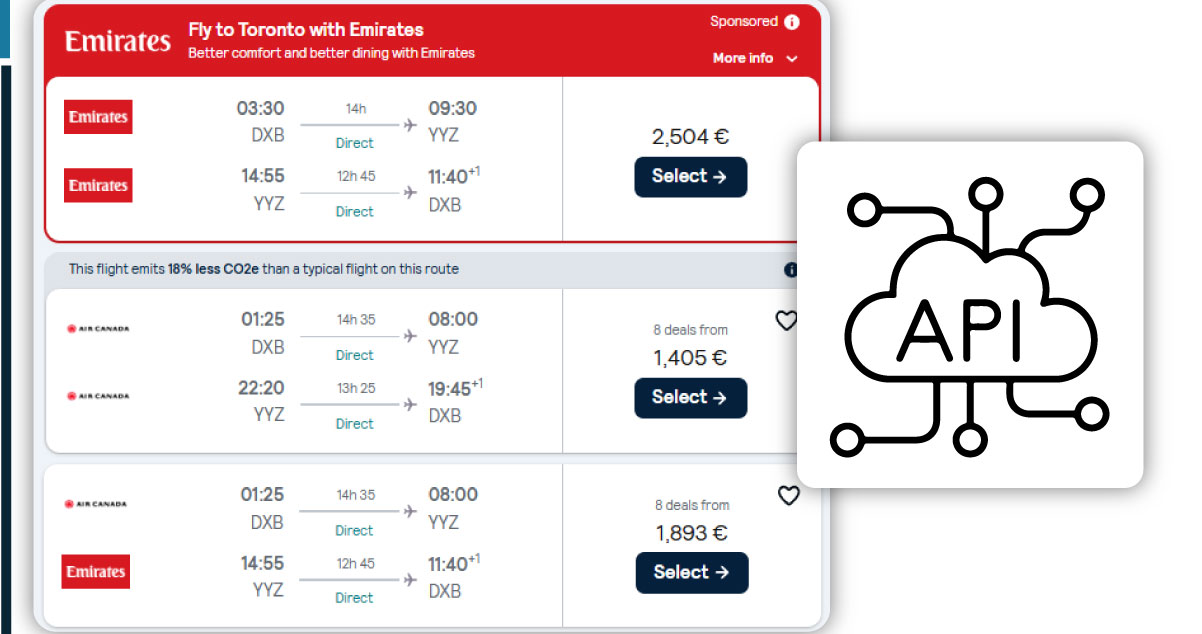Click the Emirates logo on the 14:55 return leg
This screenshot has width=1202, height=634.
[x=97, y=185]
